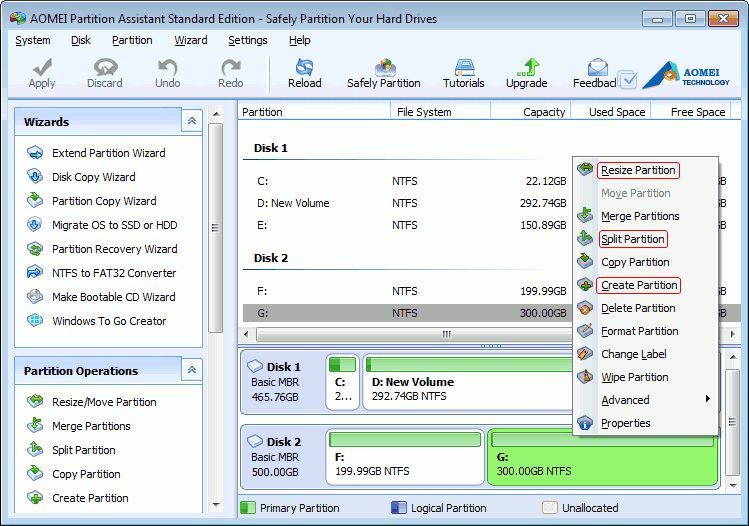Viewport: 749px width, 526px height.
Task: Click the Disk Copy Wizard icon
Action: tap(35, 177)
